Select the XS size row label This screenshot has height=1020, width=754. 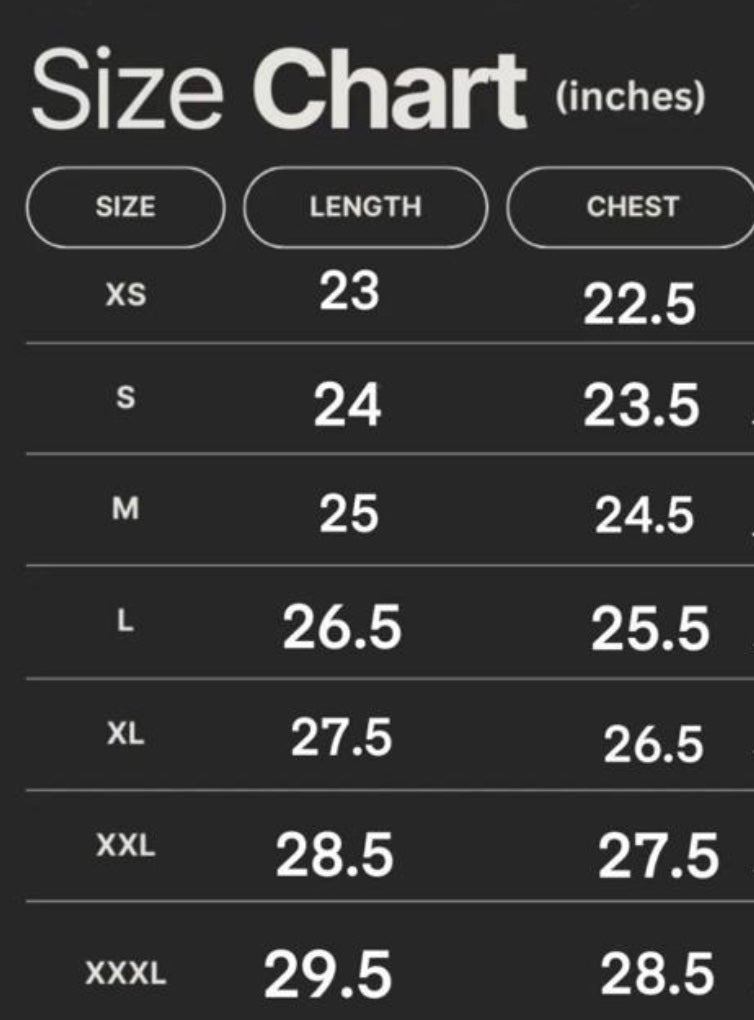click(125, 295)
